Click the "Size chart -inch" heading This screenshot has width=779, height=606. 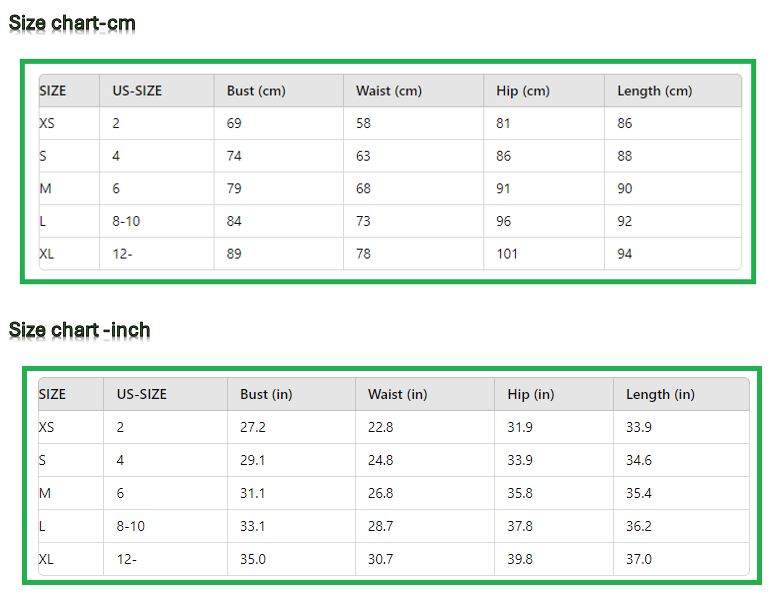pos(80,330)
